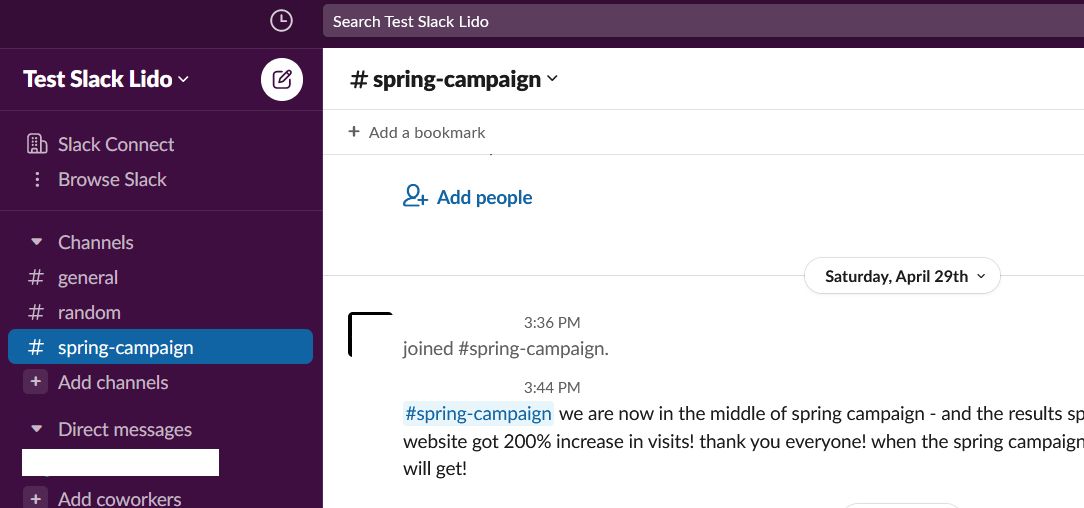Click the compose new message icon

coord(281,79)
